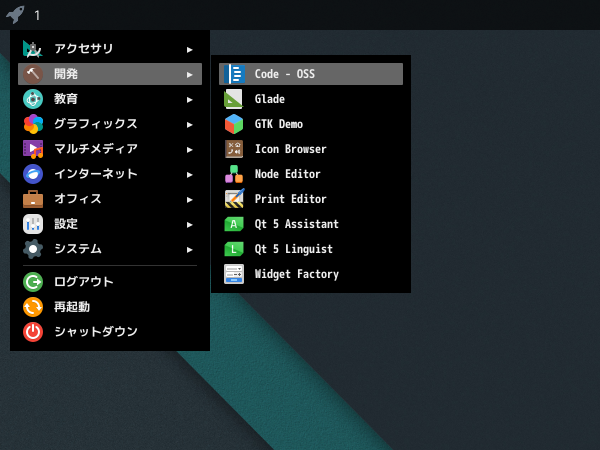Expand the アクセサリ submenu arrow

189,50
